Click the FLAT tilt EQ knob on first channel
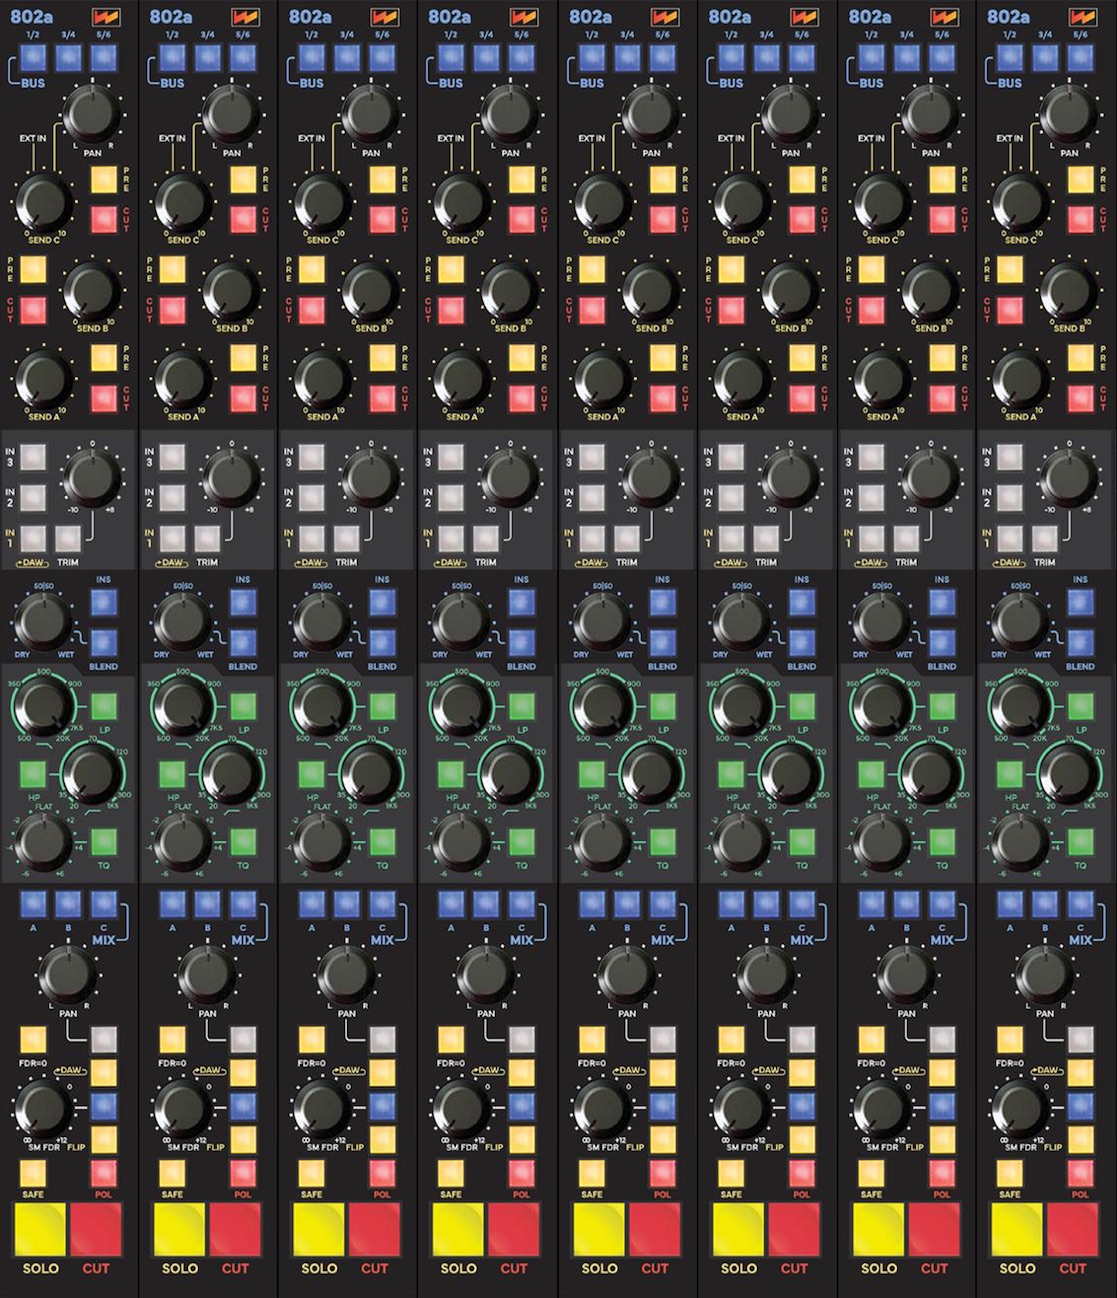1117x1298 pixels. tap(43, 840)
